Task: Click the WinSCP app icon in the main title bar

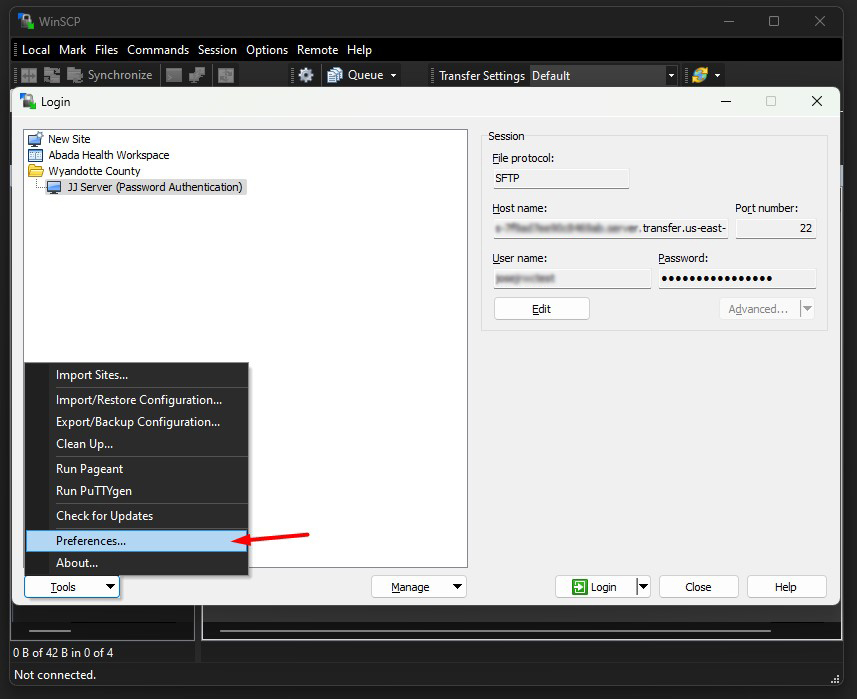Action: click(26, 21)
